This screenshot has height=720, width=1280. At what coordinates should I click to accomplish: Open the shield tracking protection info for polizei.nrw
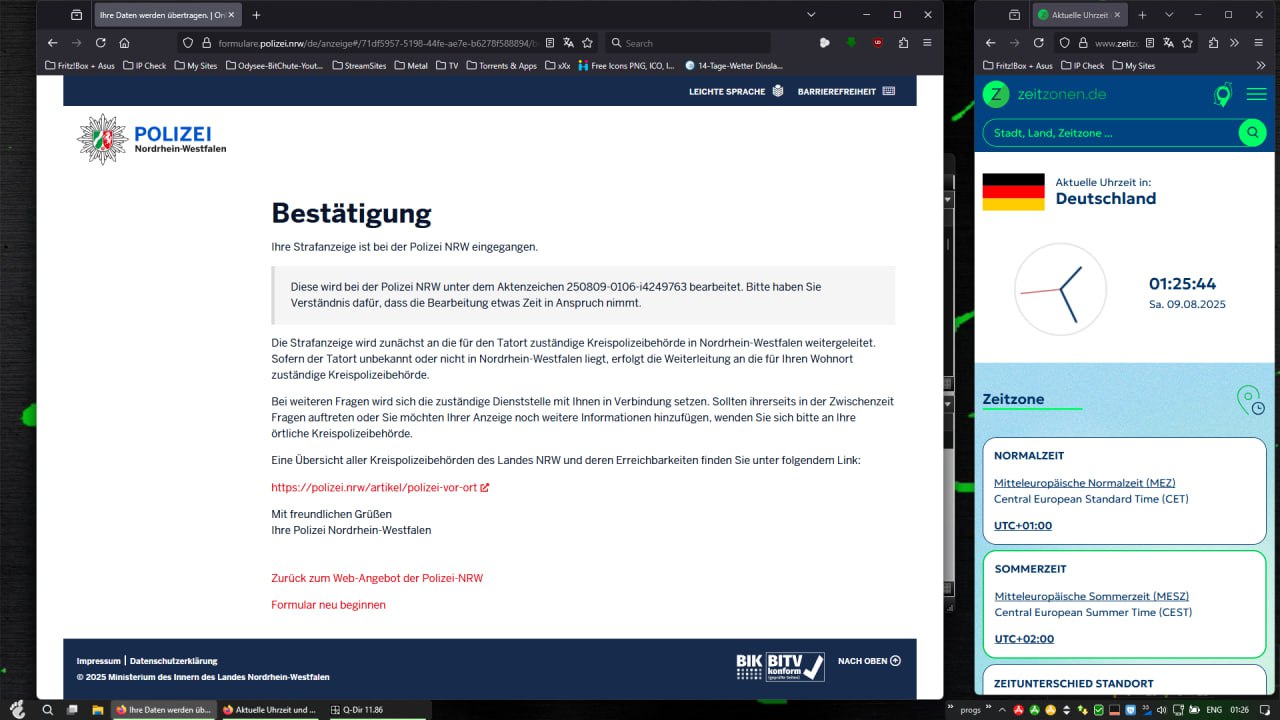187,43
